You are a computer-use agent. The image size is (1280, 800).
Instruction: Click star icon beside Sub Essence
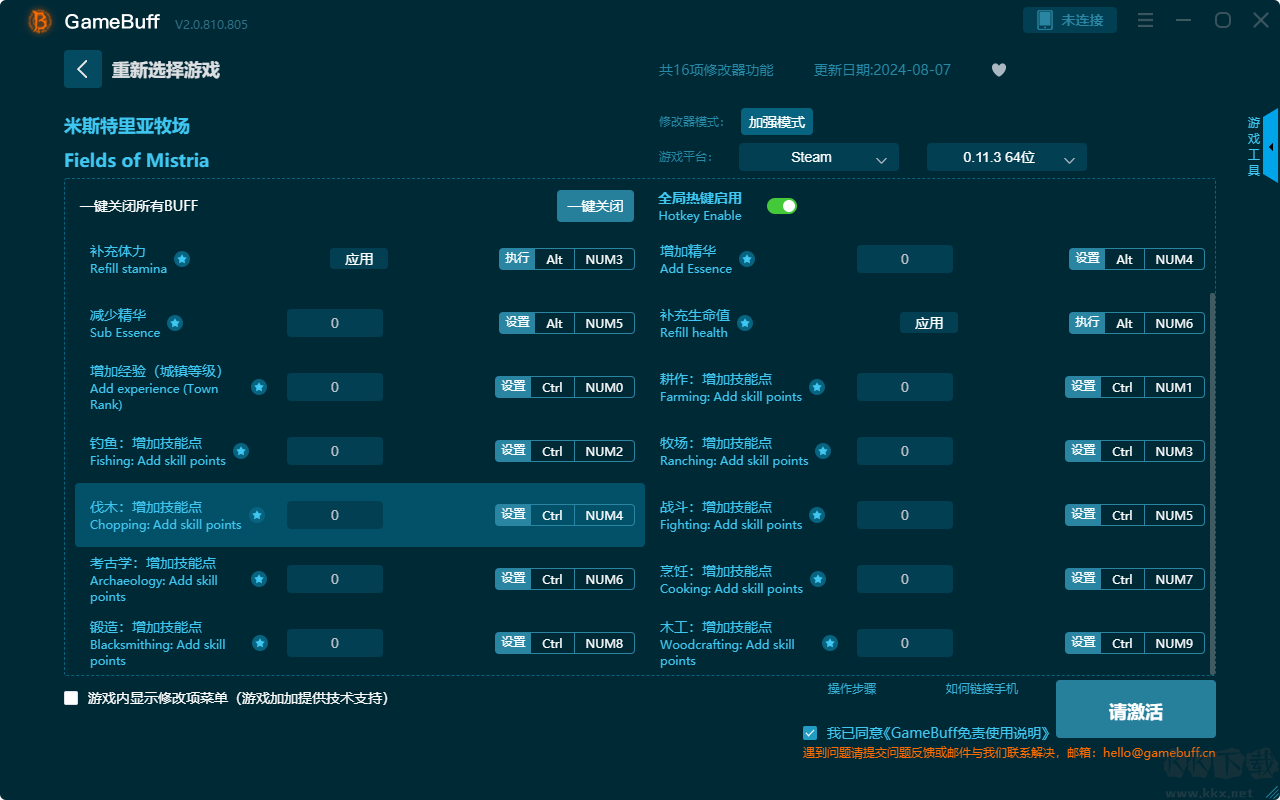point(175,323)
